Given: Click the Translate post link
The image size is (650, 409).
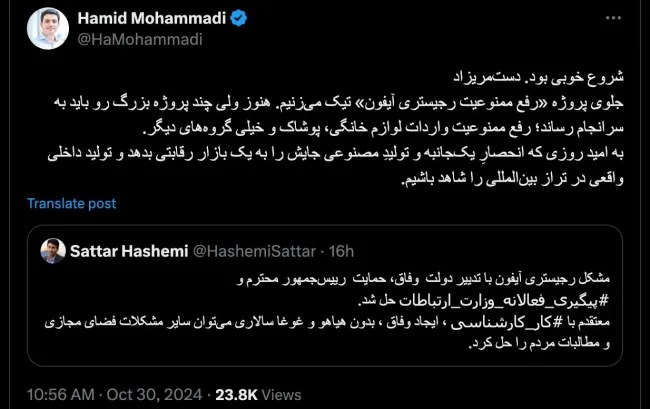Looking at the screenshot, I should [x=72, y=203].
